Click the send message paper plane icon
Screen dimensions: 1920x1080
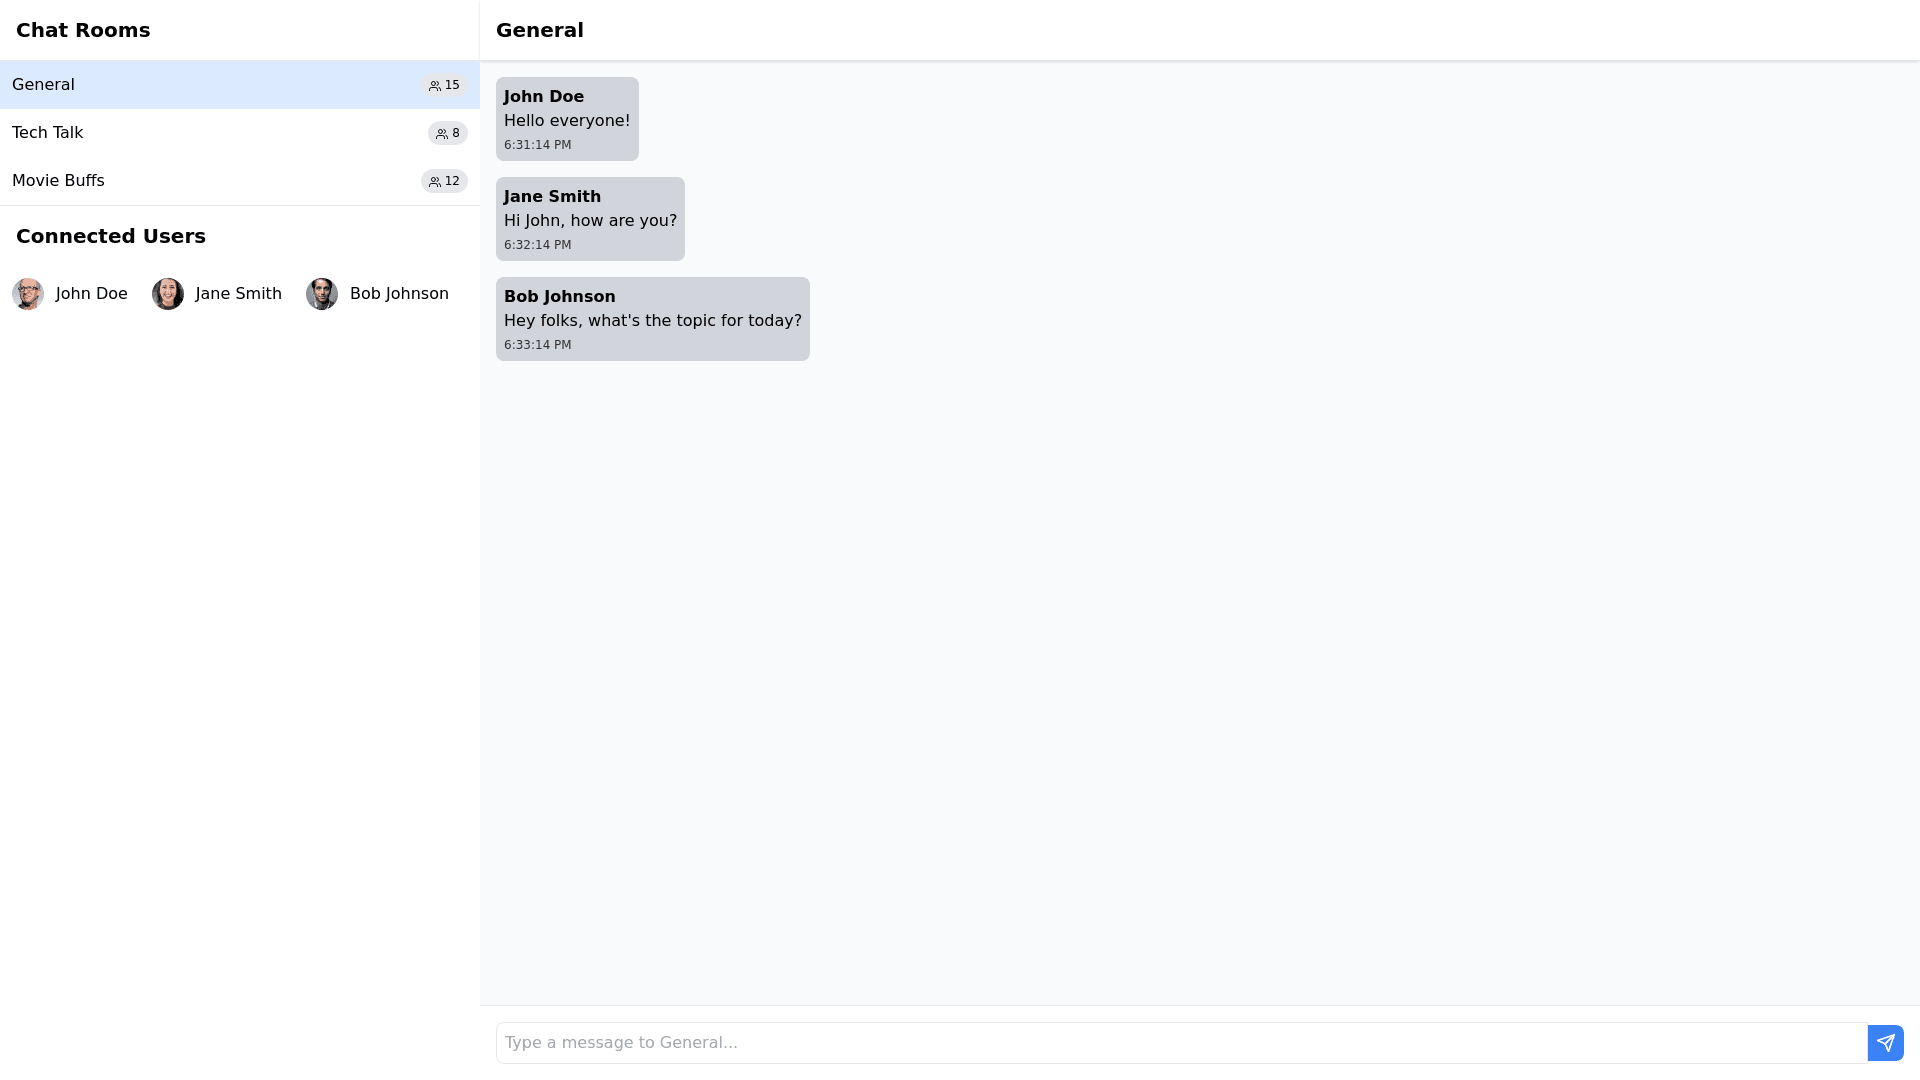tap(1885, 1043)
